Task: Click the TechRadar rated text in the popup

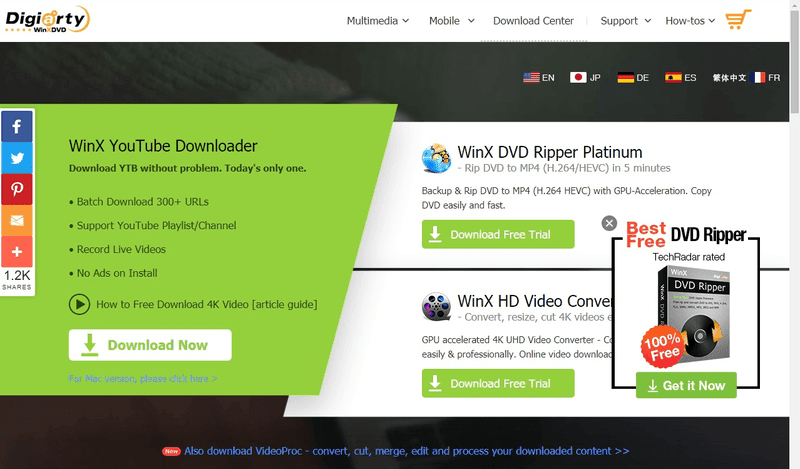Action: [x=688, y=257]
